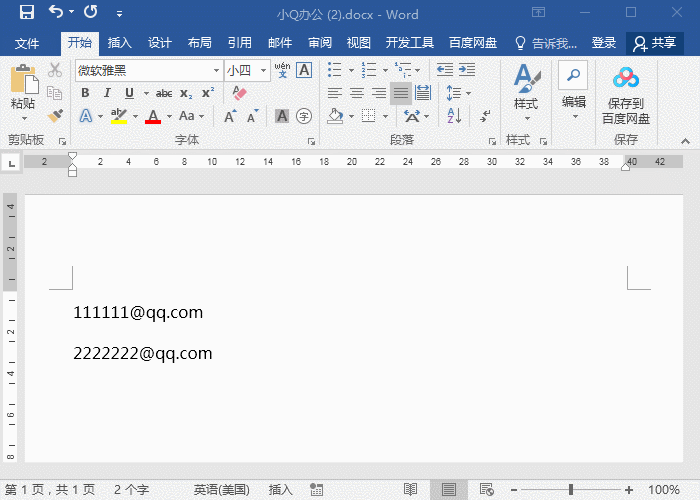Screen dimensions: 700x500
Task: Save document with the floppy disk icon
Action: pyautogui.click(x=26, y=13)
